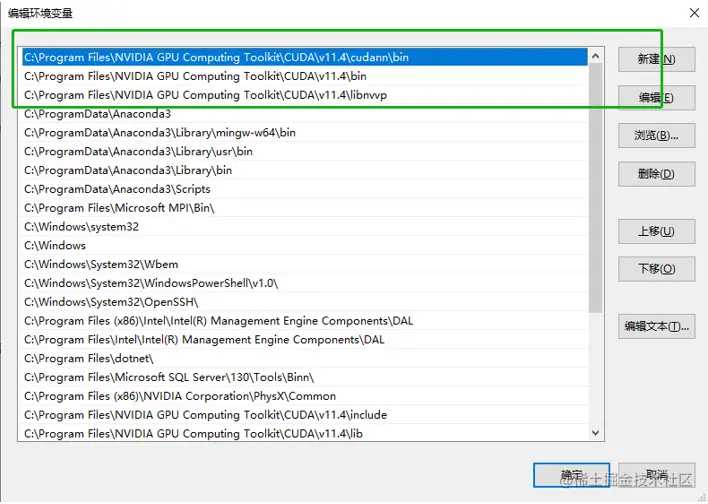The image size is (708, 504).
Task: Select Anaconda3\Library\usr\bin entry
Action: pyautogui.click(x=305, y=152)
